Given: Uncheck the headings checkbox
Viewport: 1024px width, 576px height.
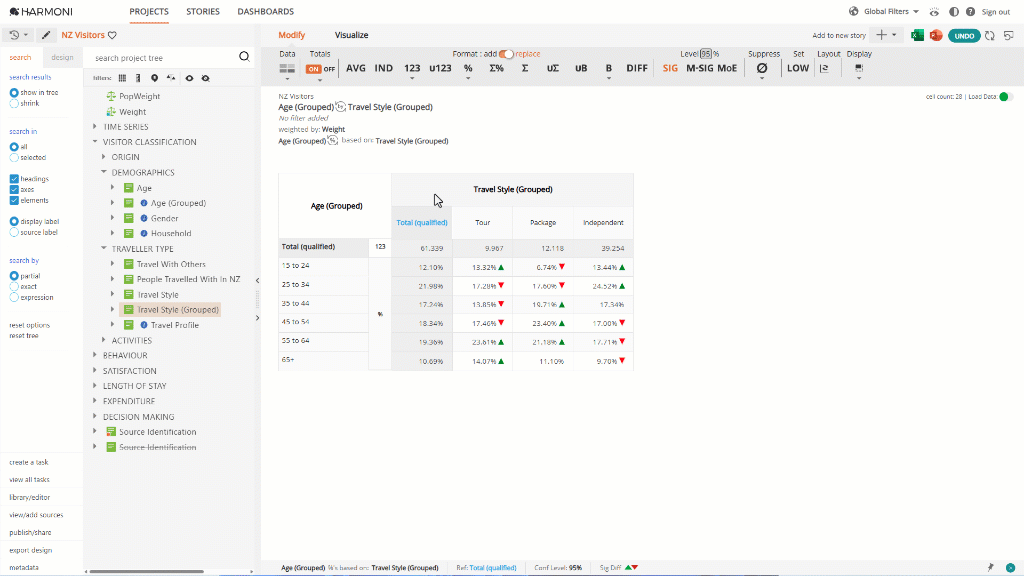Looking at the screenshot, I should coord(14,178).
